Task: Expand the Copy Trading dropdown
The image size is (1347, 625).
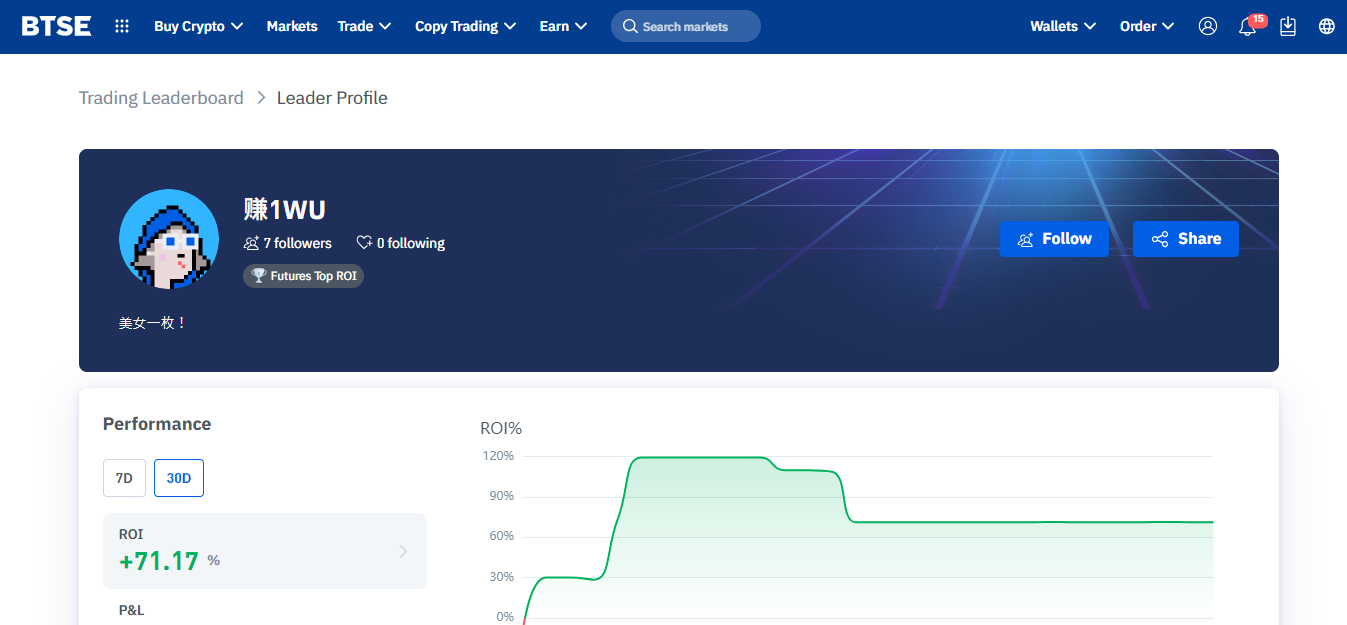Action: 465,26
